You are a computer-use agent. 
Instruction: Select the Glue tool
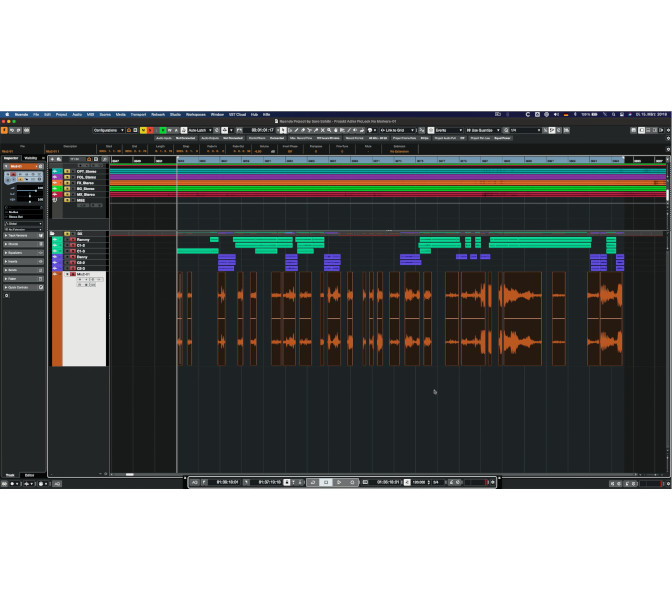pyautogui.click(x=316, y=130)
